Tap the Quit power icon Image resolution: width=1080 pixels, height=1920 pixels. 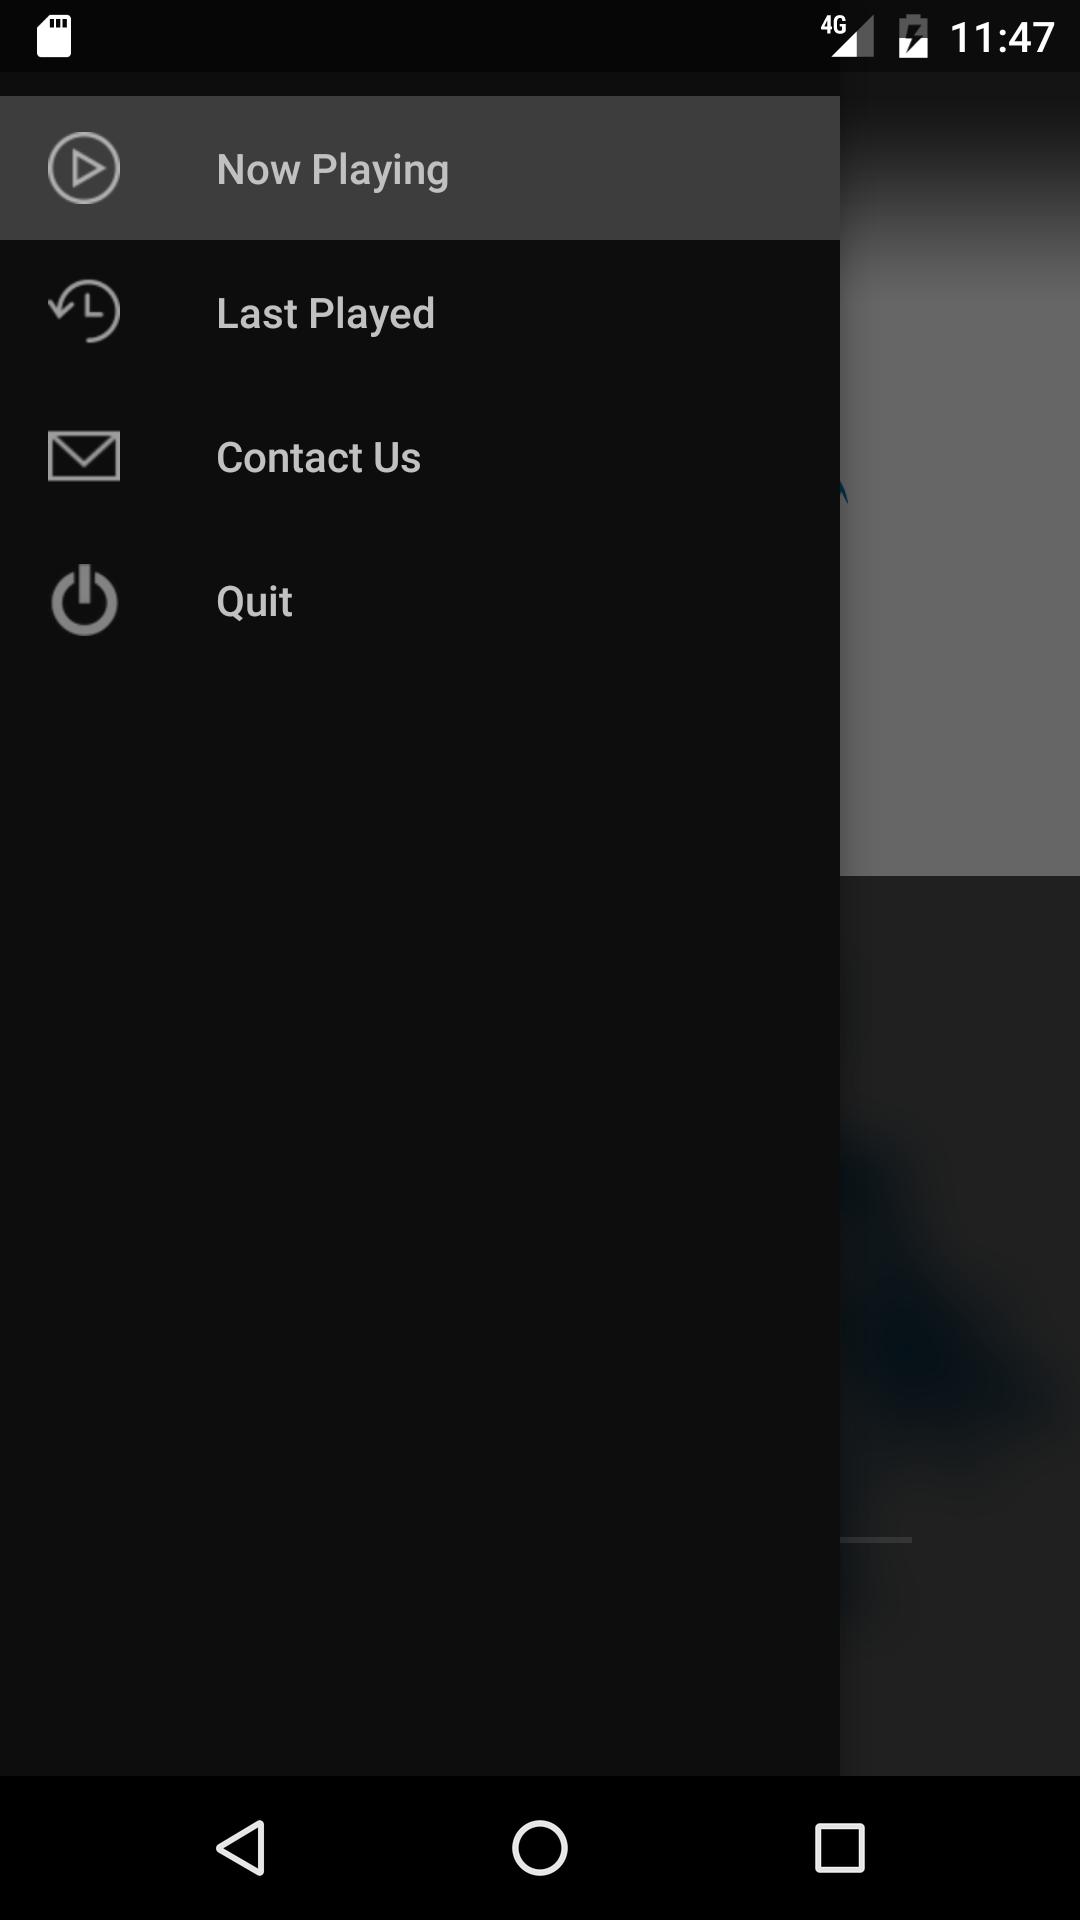click(x=84, y=600)
